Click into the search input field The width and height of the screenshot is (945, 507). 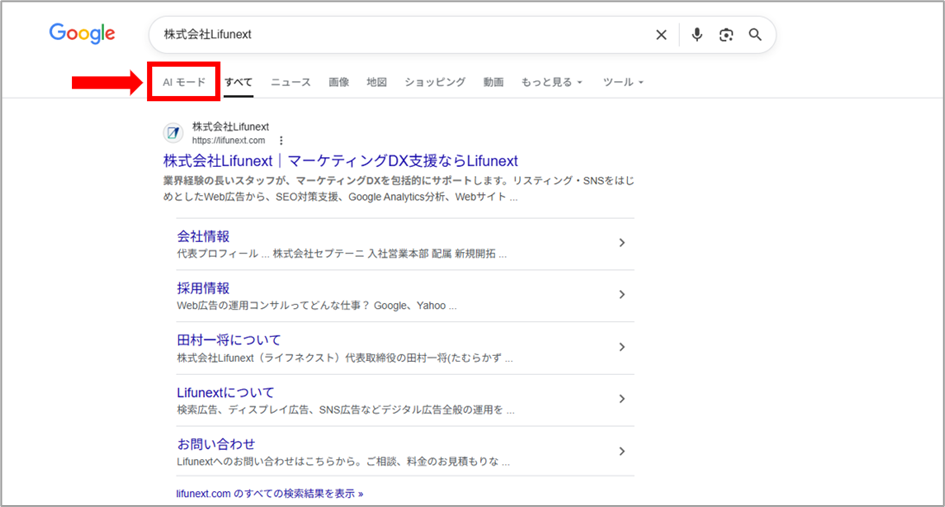pos(400,35)
